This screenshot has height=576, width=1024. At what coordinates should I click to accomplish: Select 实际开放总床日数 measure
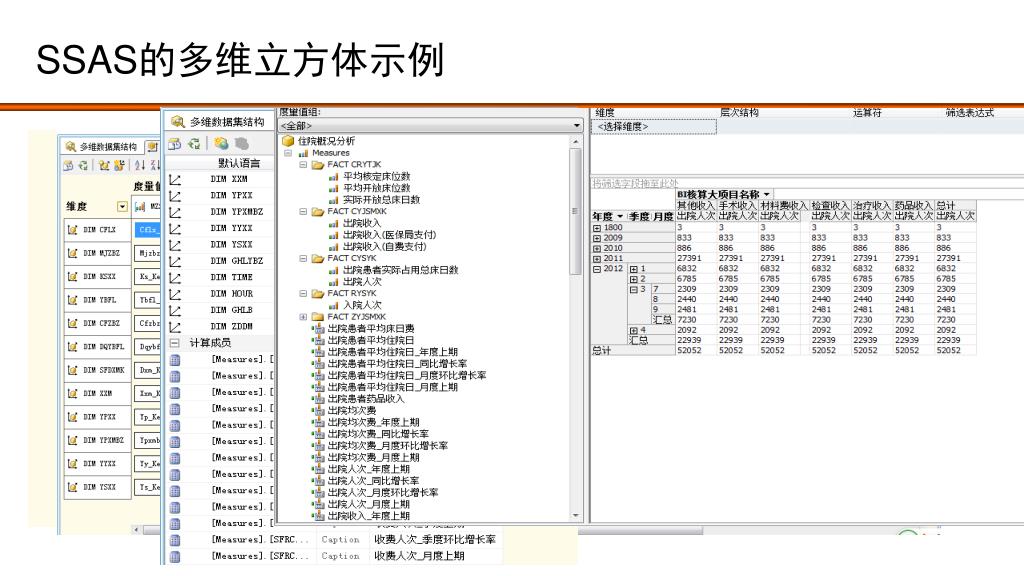(x=381, y=200)
